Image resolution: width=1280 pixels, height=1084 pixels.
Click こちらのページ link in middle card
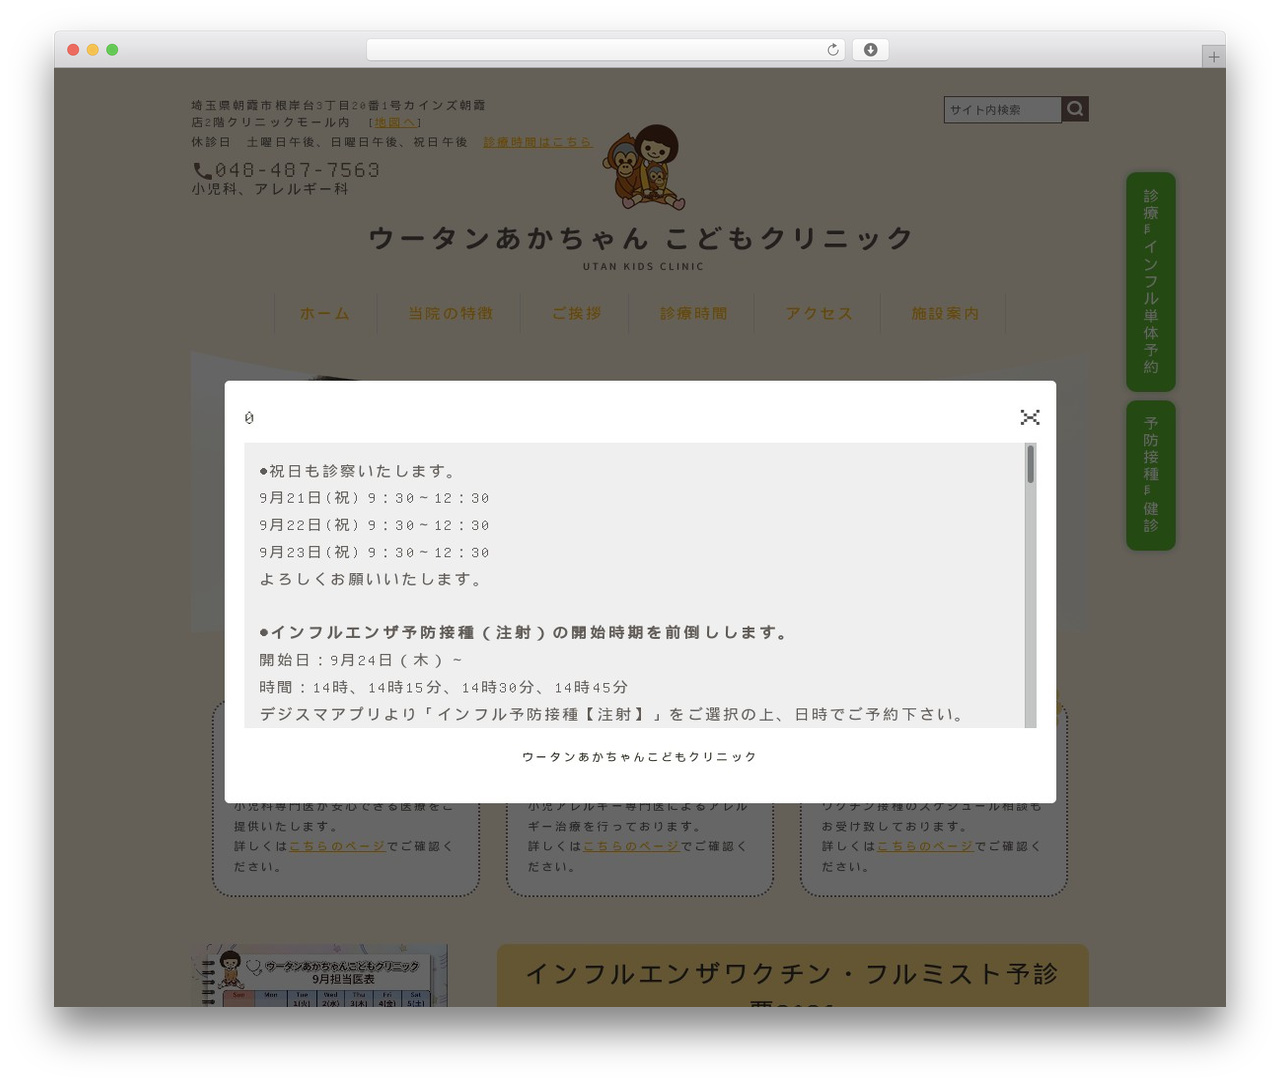pyautogui.click(x=631, y=846)
